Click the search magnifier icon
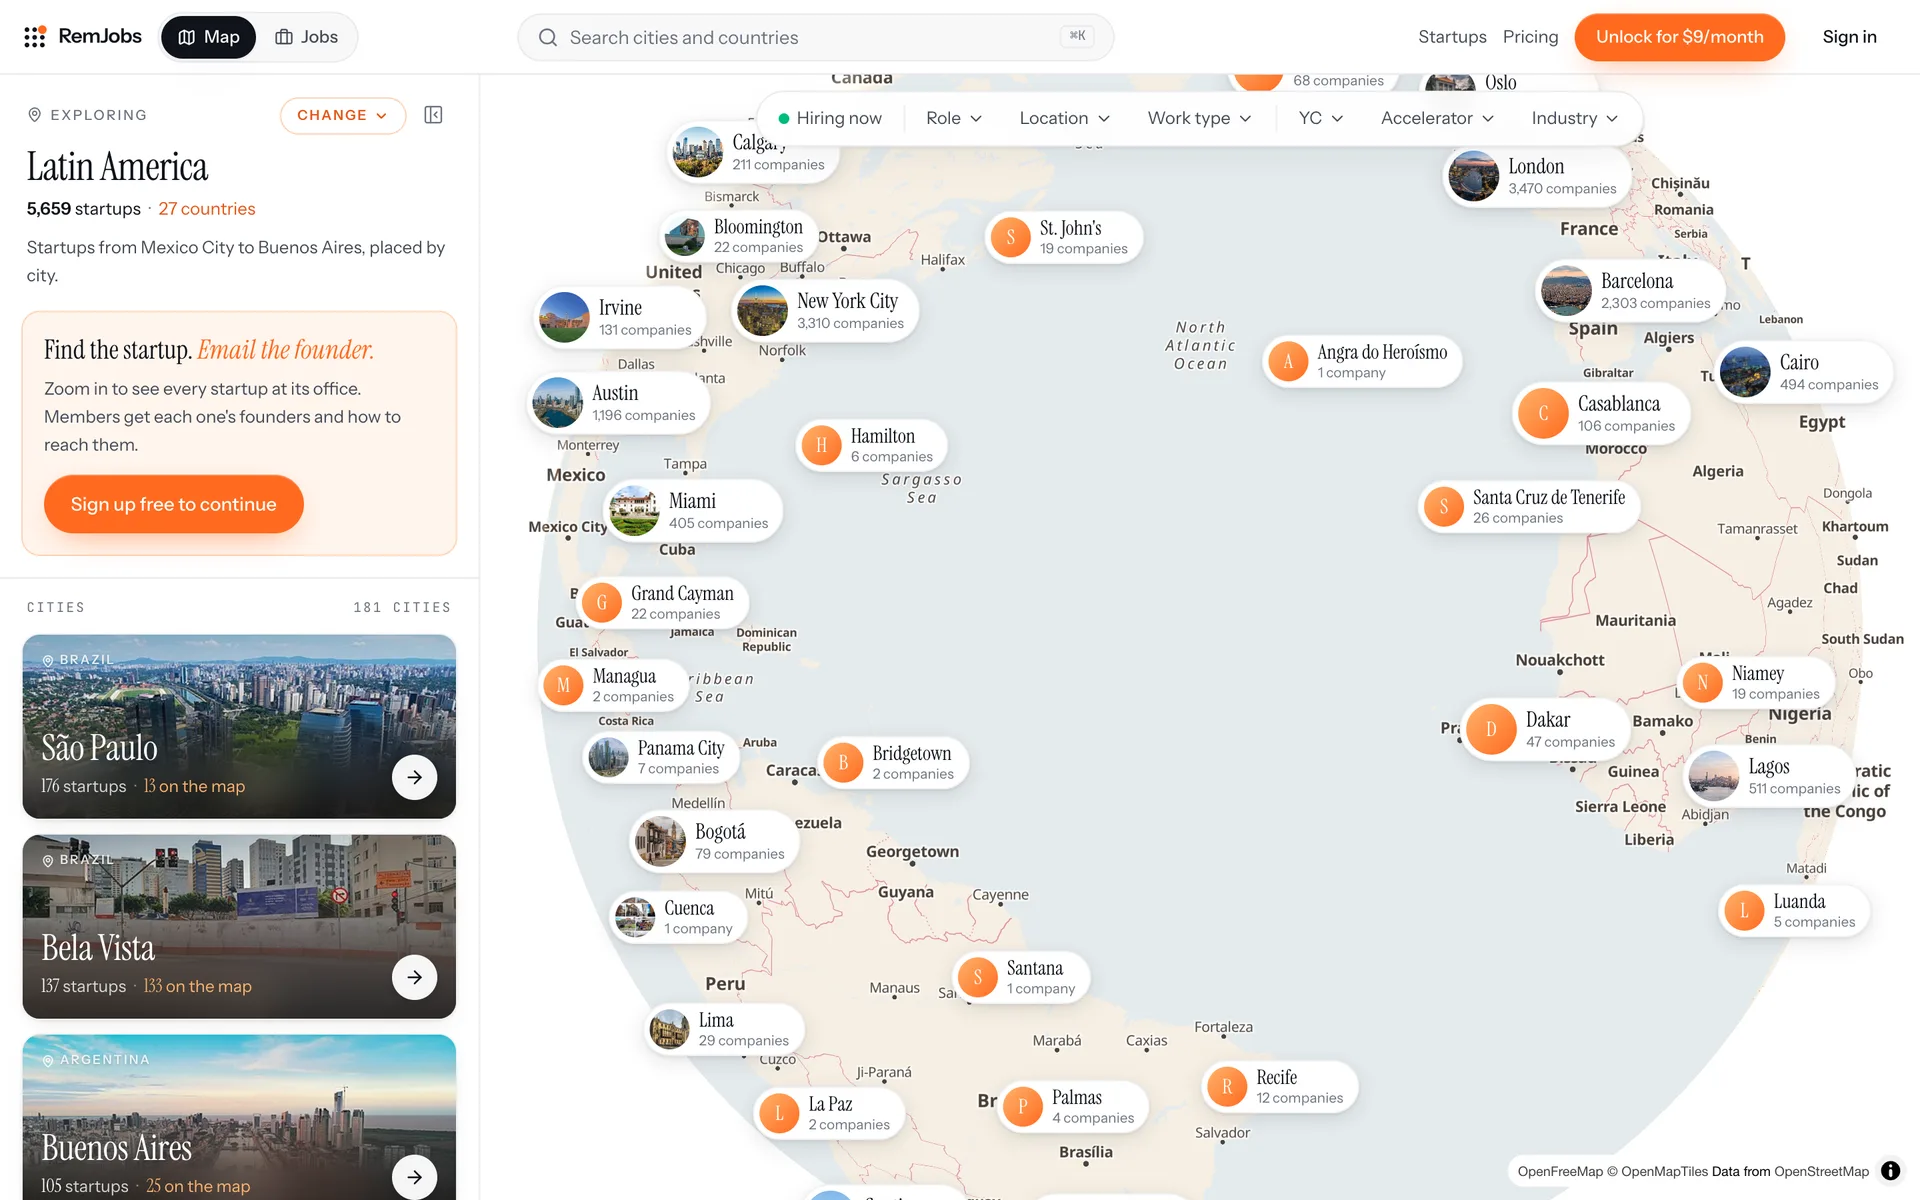This screenshot has width=1920, height=1200. [548, 38]
